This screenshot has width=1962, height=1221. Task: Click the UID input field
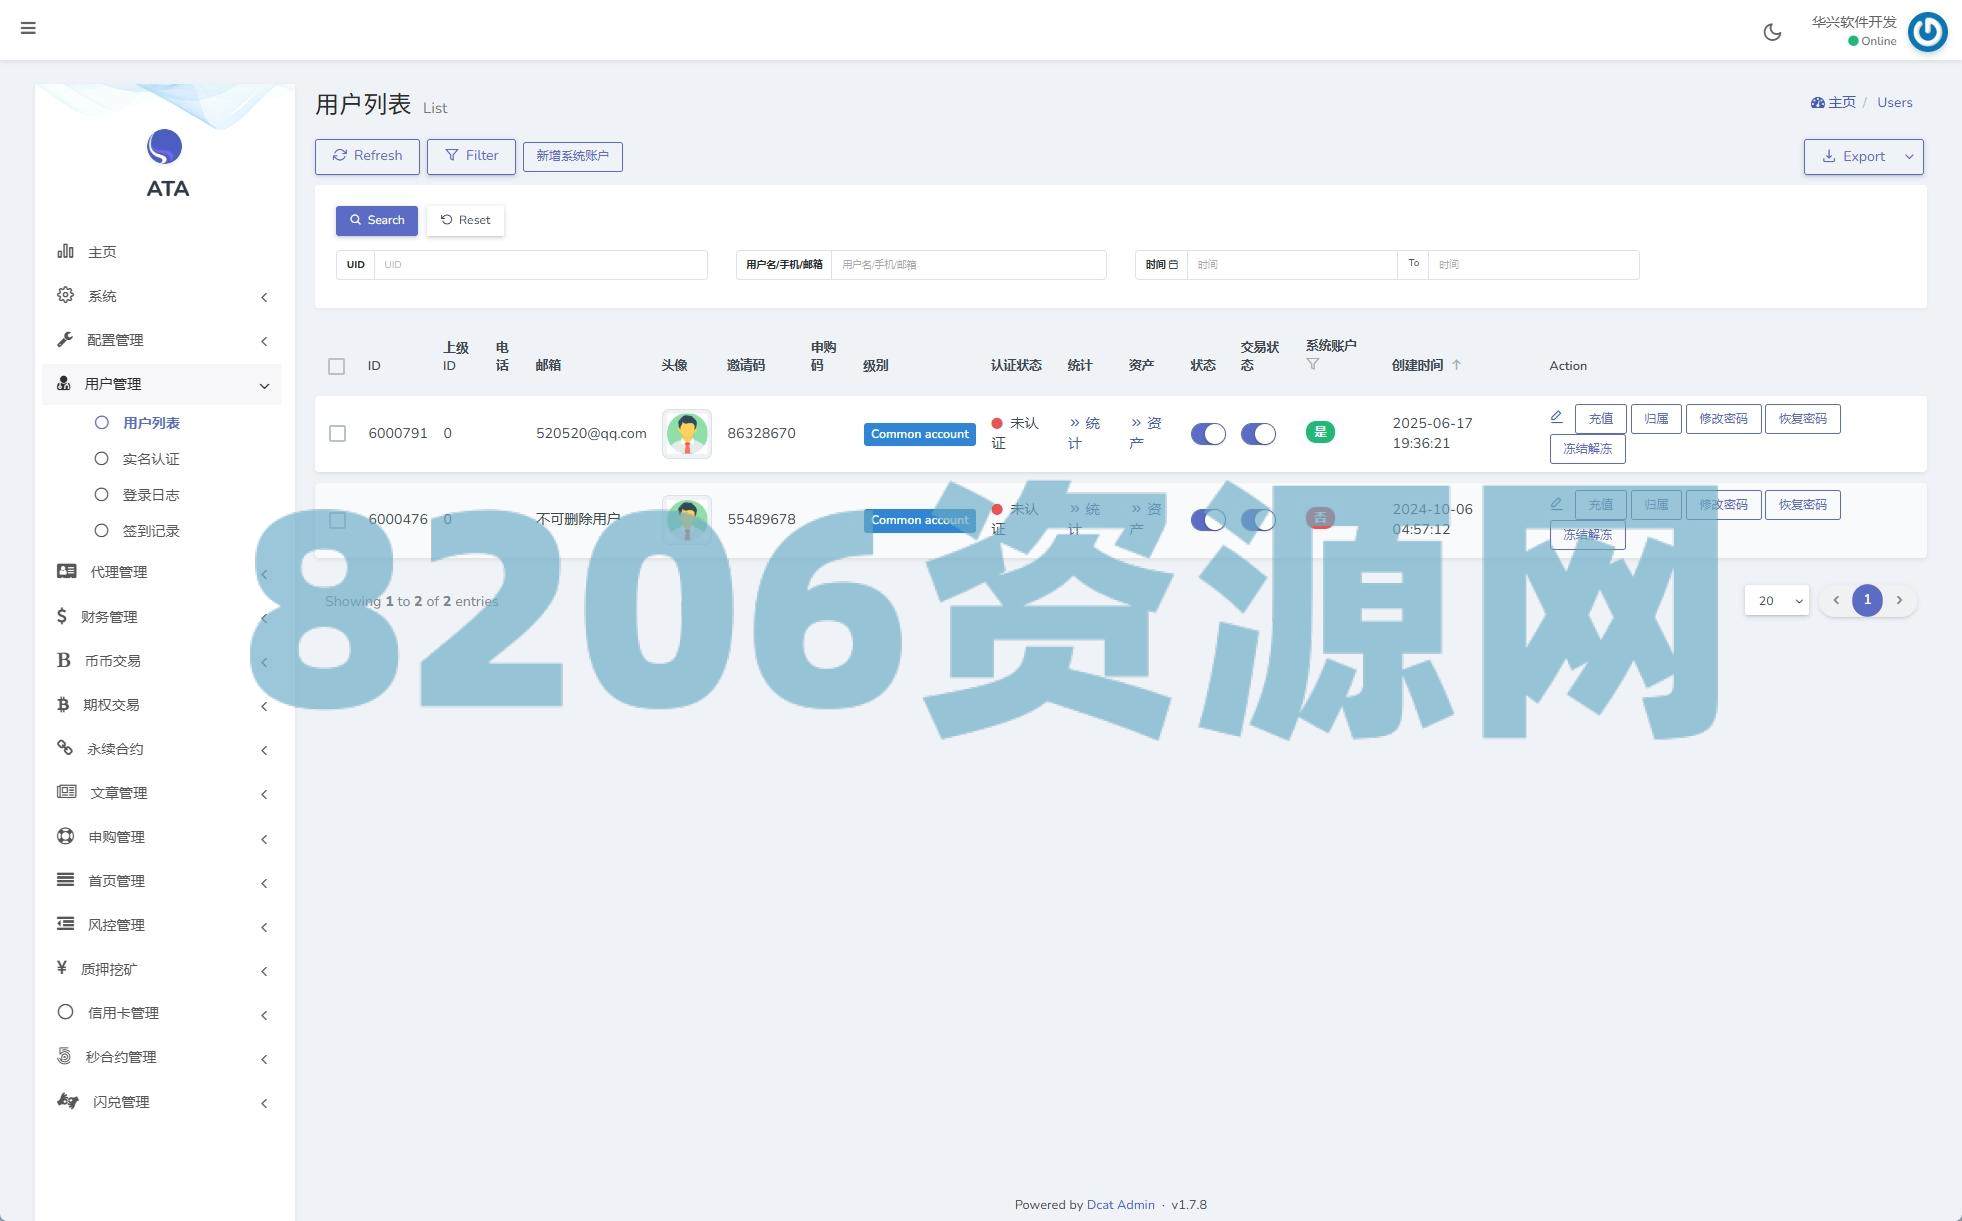[540, 265]
